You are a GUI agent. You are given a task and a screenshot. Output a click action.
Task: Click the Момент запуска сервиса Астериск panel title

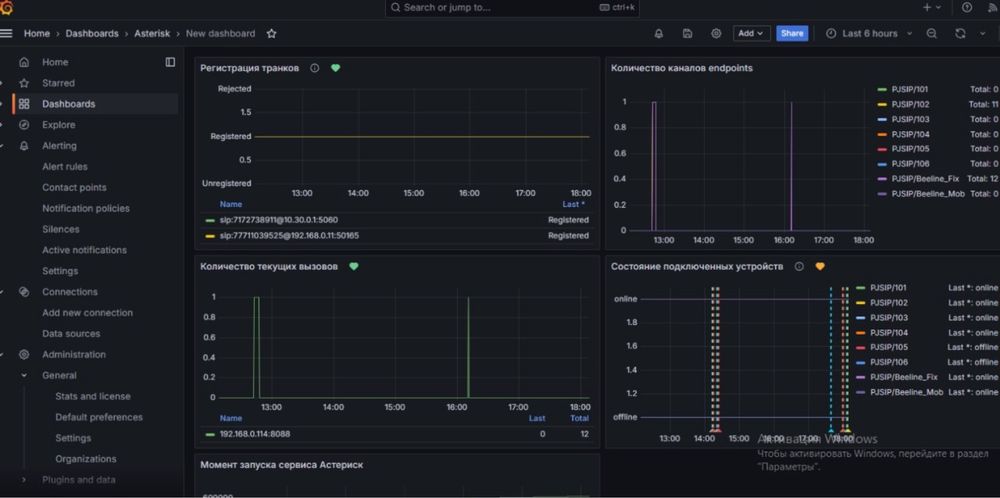coord(282,465)
